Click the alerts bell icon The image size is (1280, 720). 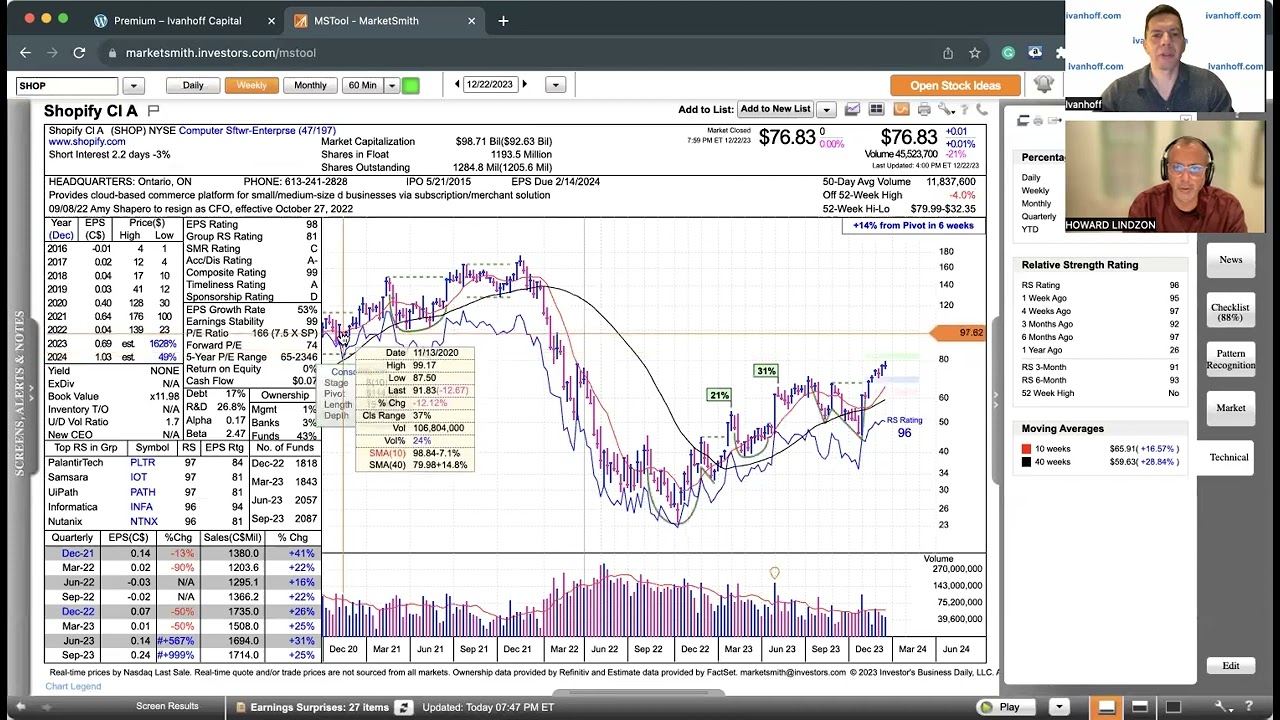[x=1043, y=85]
